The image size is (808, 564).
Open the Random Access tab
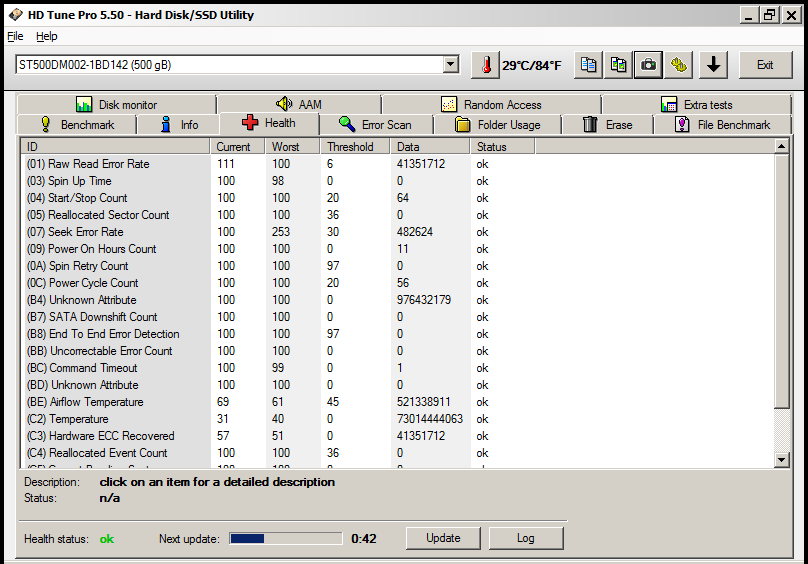pyautogui.click(x=491, y=105)
